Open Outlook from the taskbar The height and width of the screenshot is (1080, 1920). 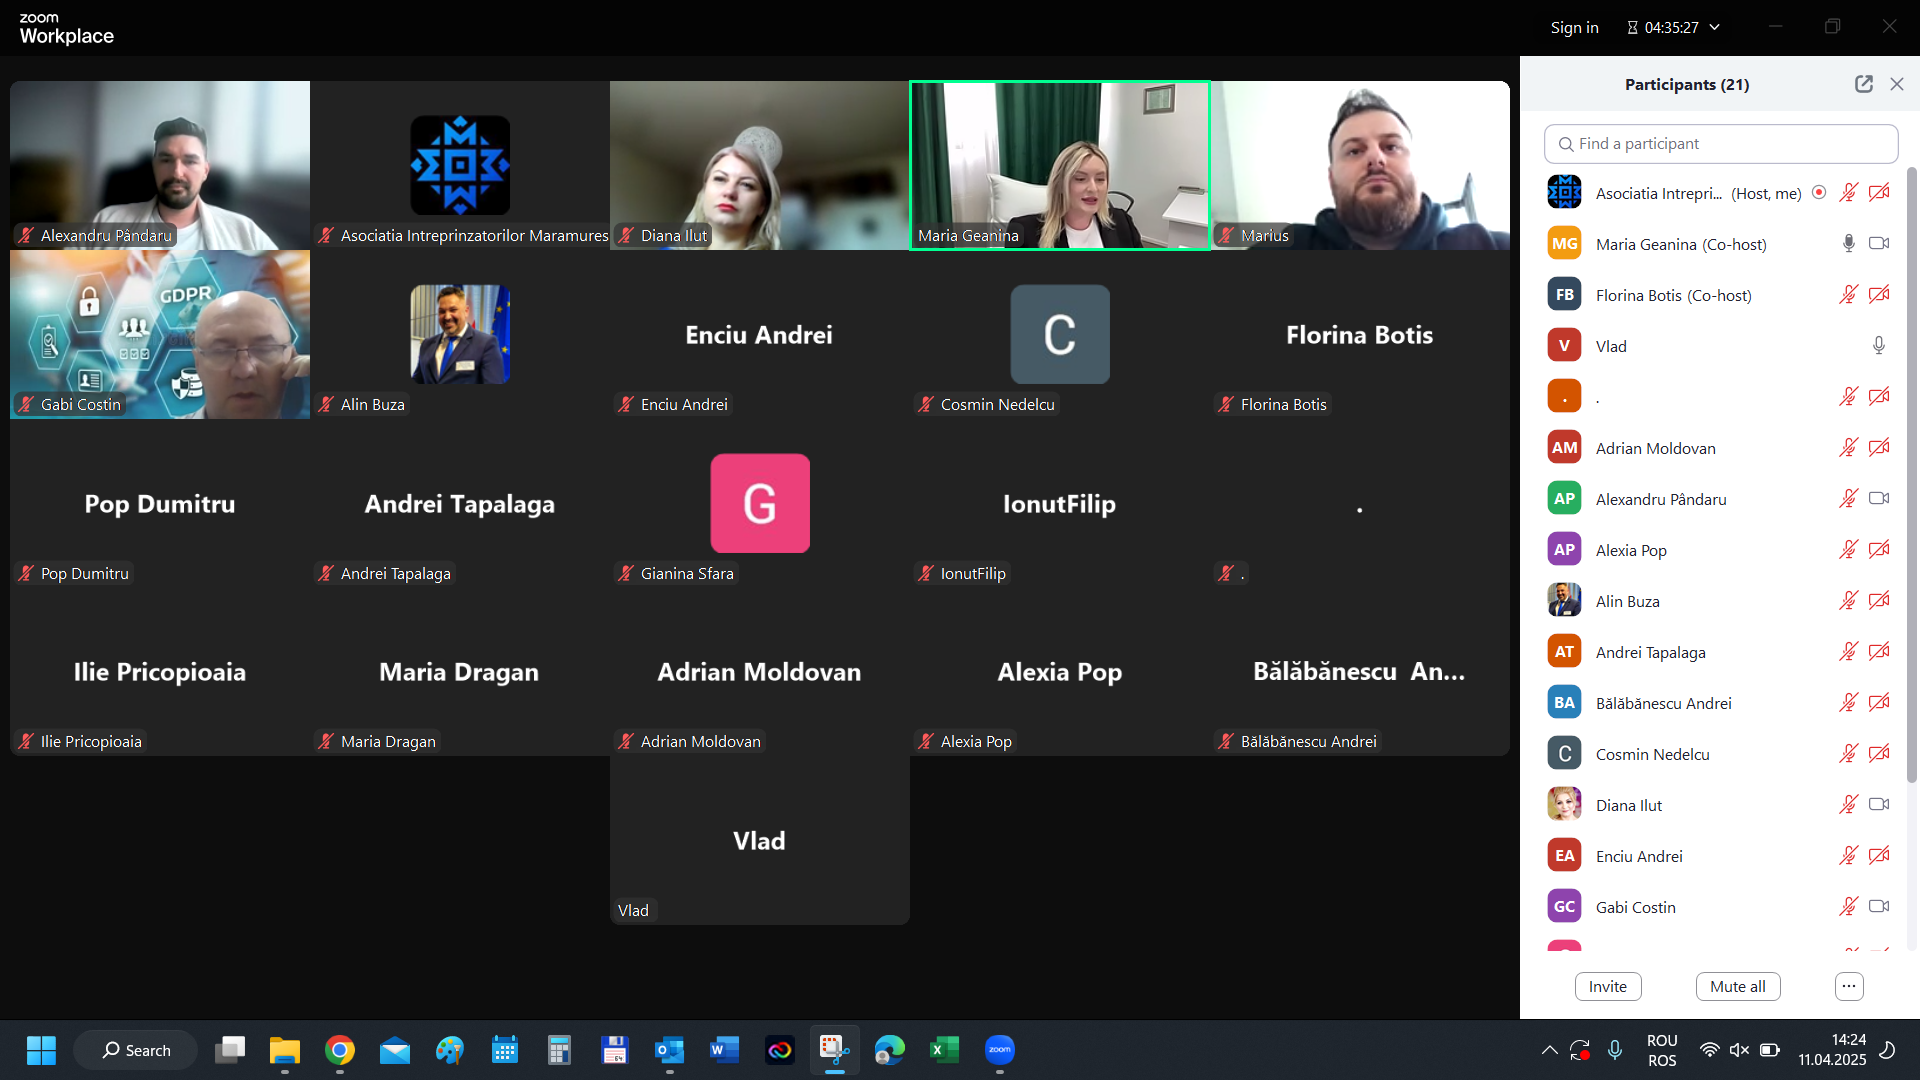(670, 1050)
